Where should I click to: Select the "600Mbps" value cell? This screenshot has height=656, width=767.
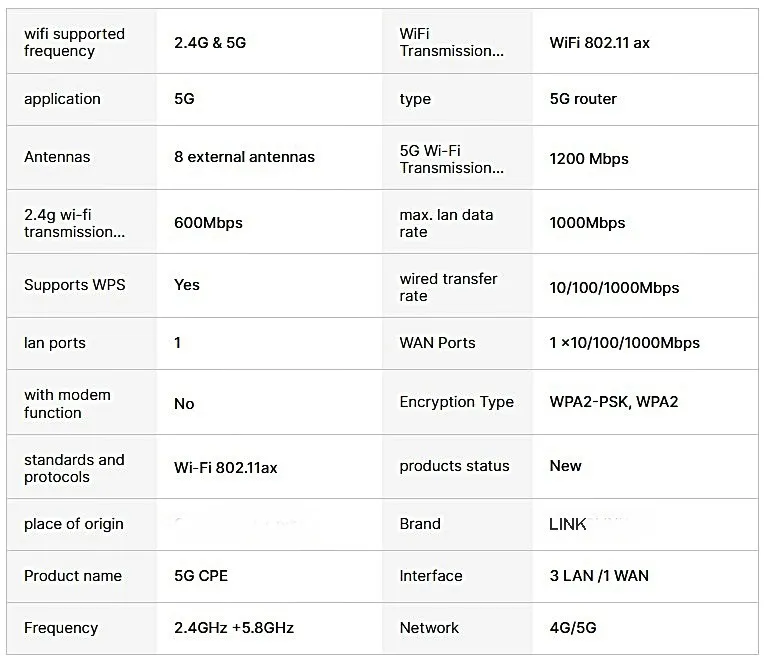(x=208, y=223)
